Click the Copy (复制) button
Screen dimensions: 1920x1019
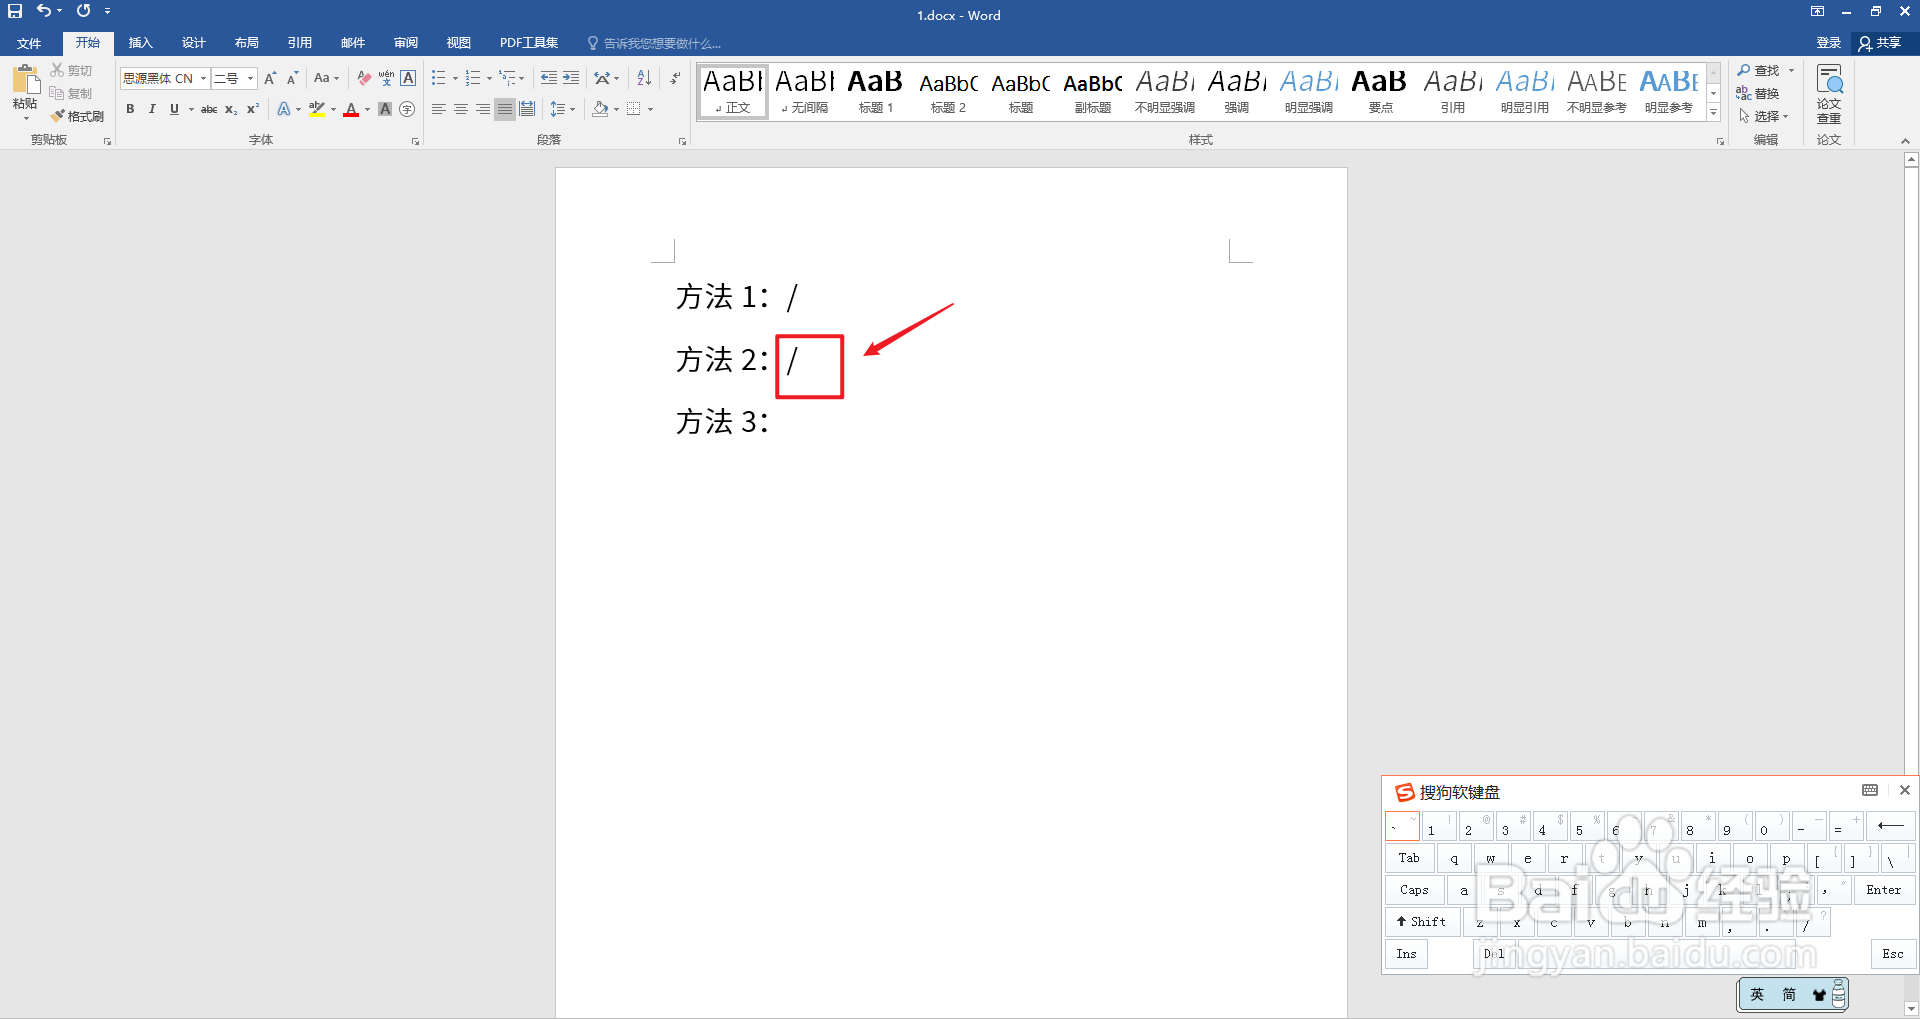coord(71,93)
